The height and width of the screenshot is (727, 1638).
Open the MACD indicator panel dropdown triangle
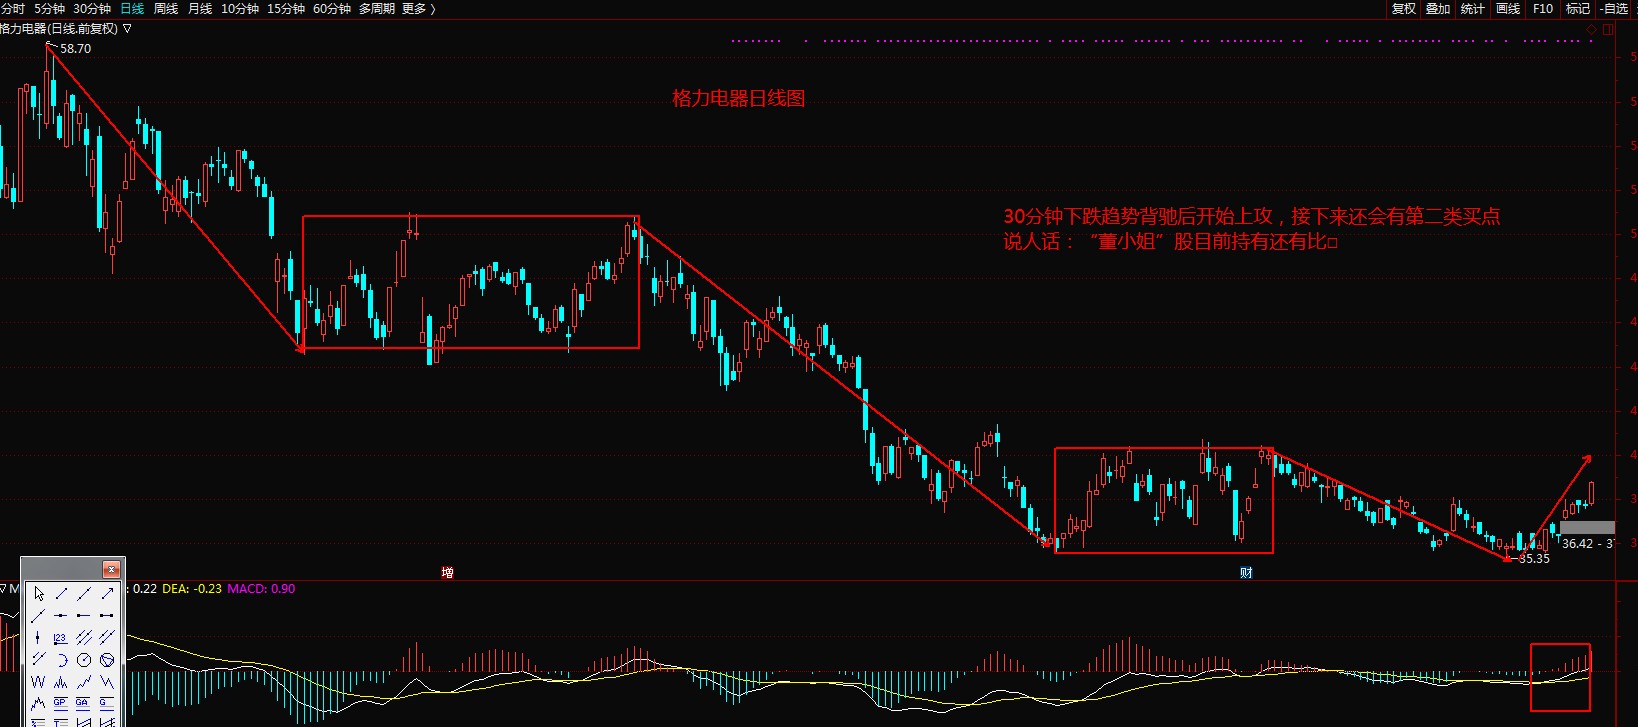coord(4,589)
